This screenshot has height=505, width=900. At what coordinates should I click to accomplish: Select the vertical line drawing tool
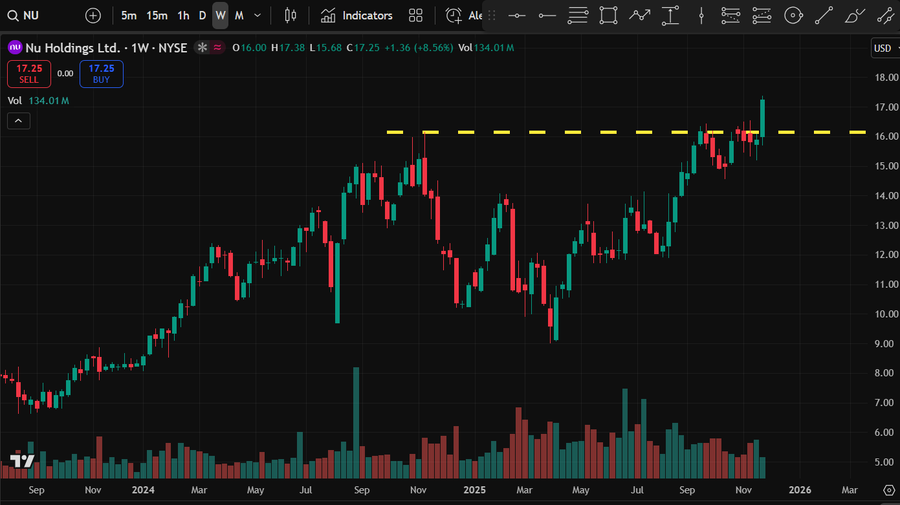click(701, 16)
